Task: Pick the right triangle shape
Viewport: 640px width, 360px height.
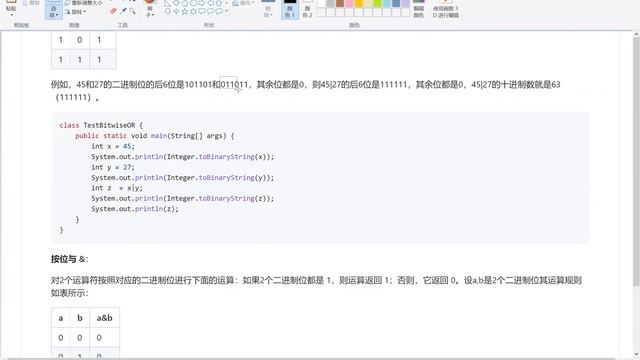Action: tap(167, 3)
